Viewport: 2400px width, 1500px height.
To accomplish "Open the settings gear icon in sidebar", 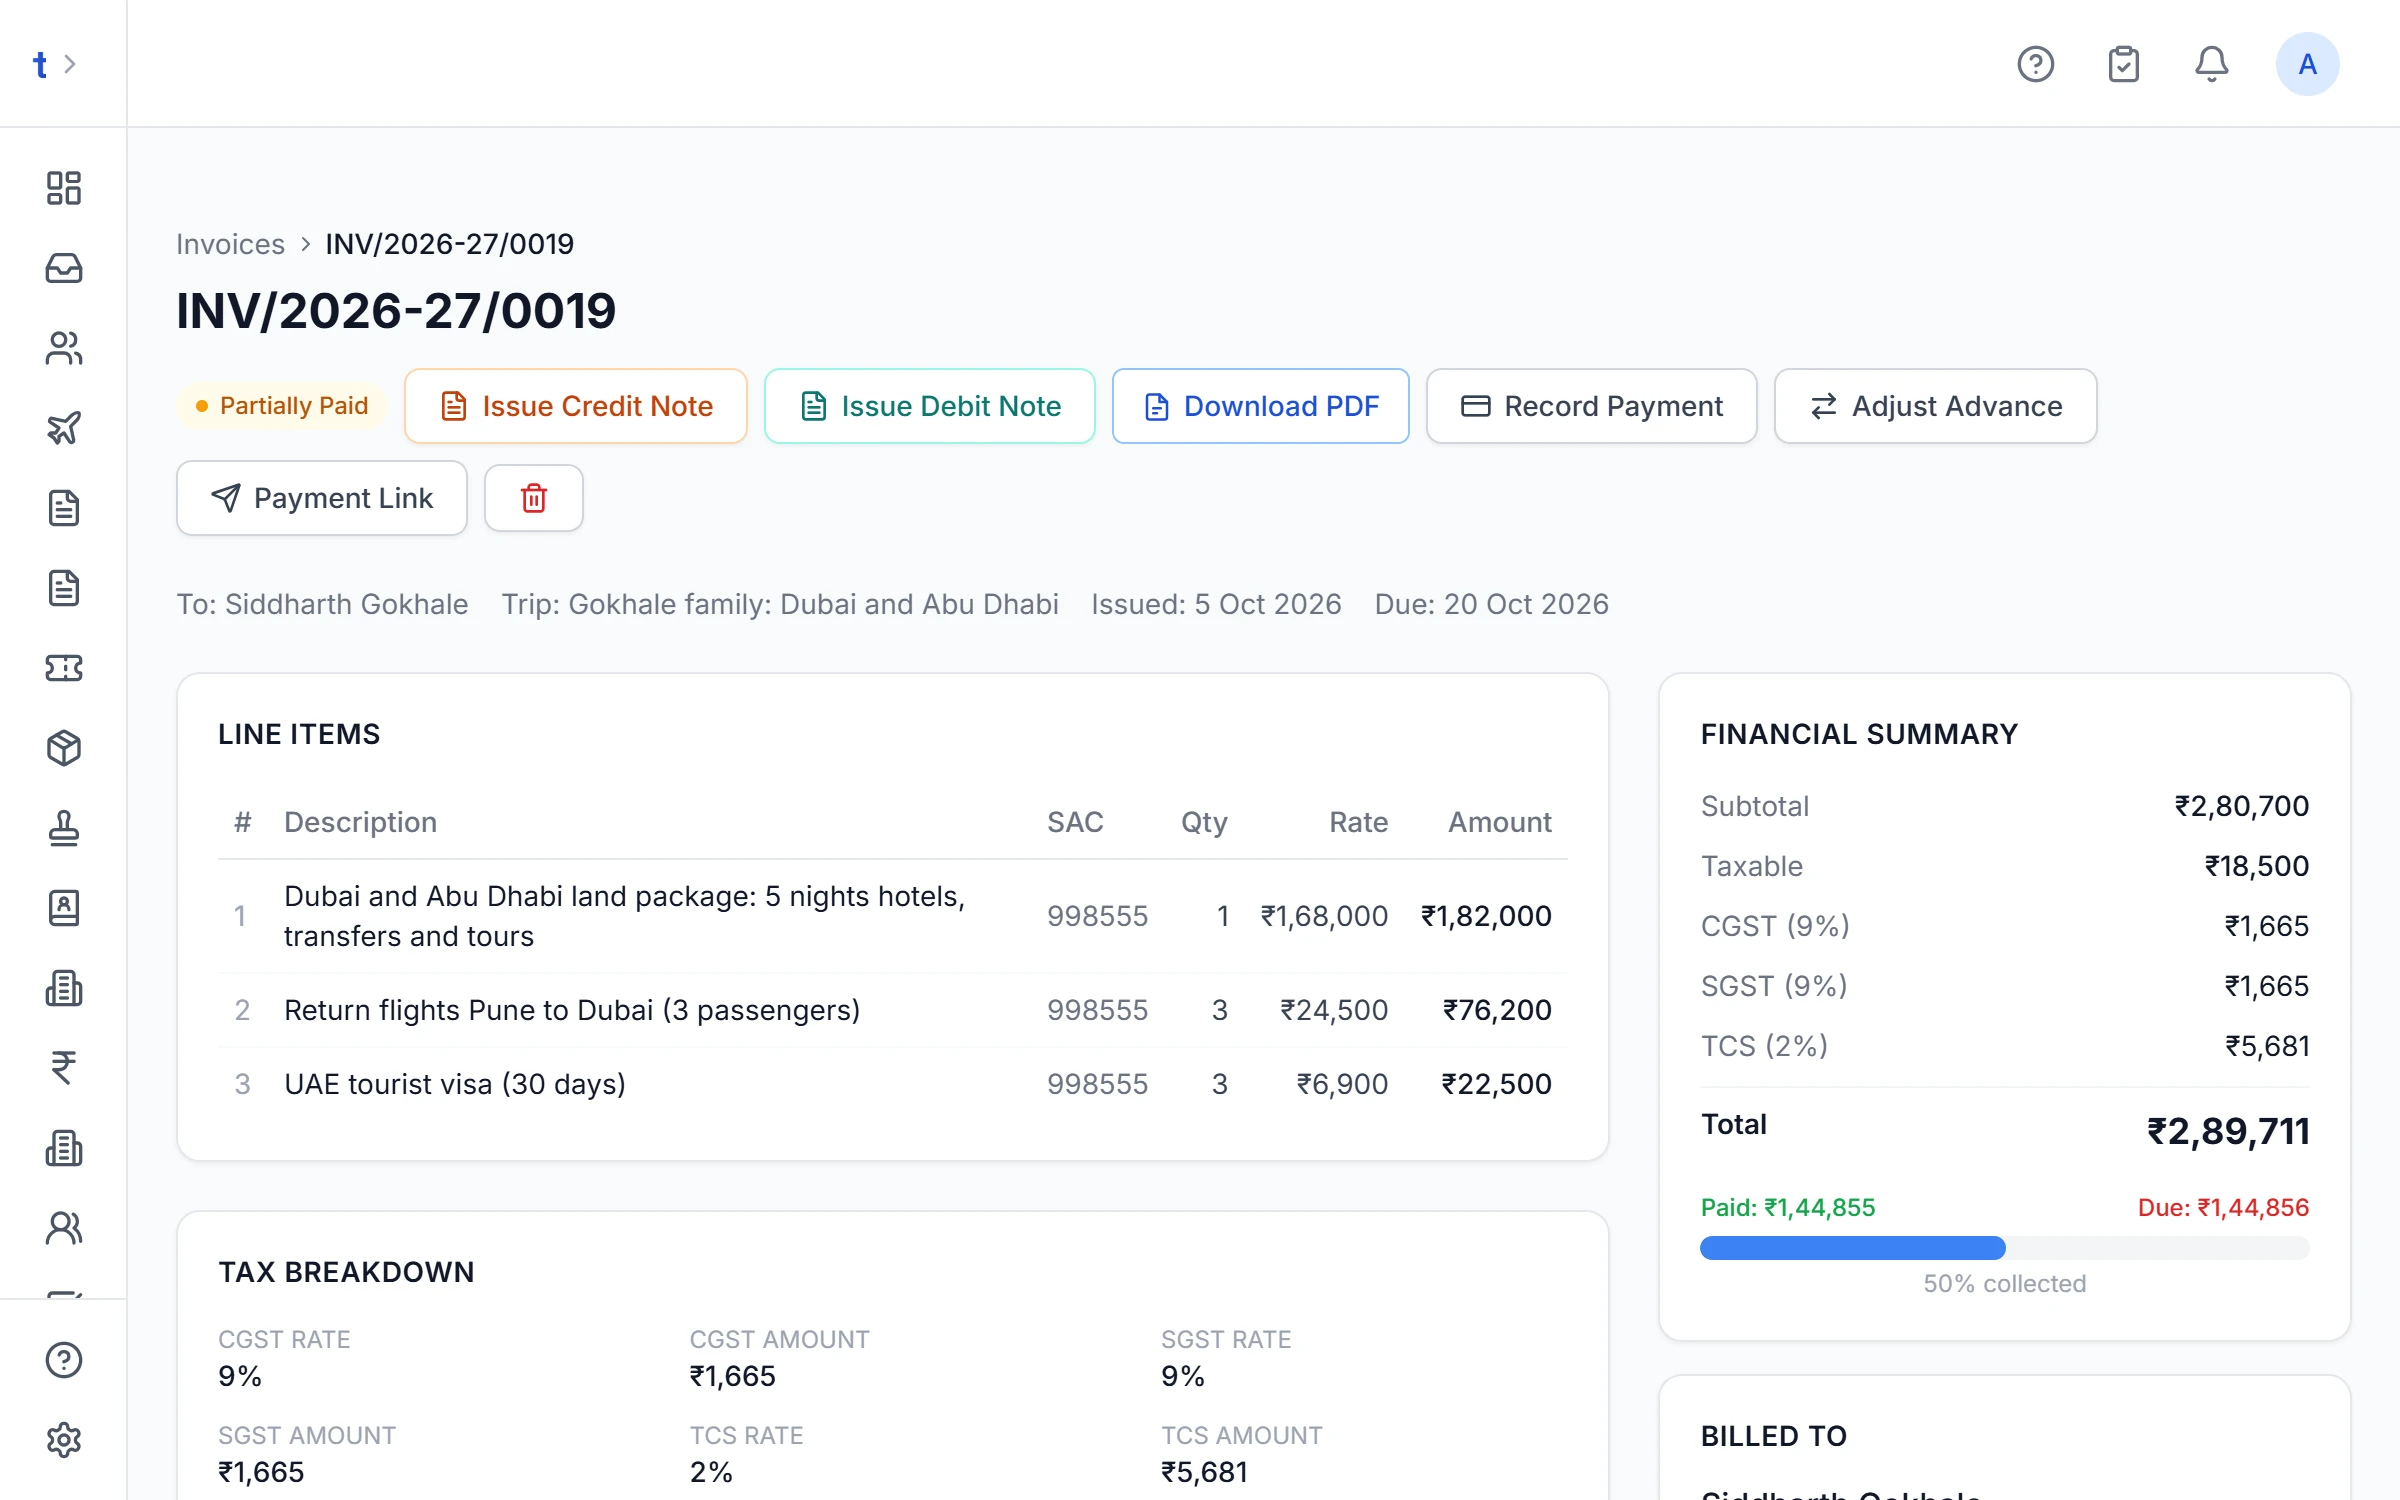I will coord(63,1440).
